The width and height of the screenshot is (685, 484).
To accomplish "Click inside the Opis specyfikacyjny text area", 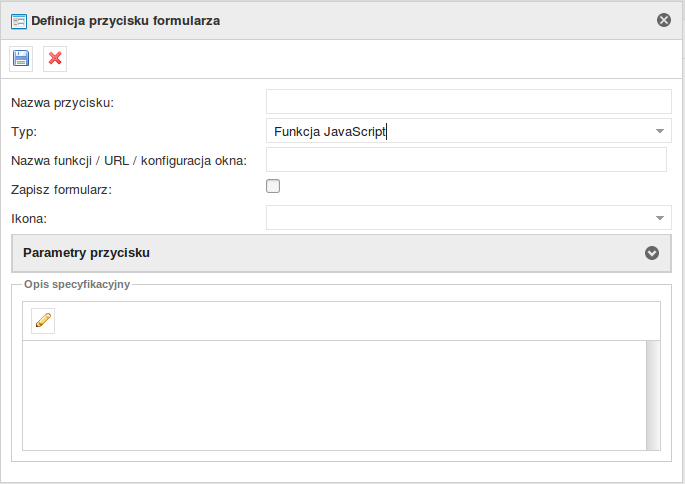I will point(334,395).
